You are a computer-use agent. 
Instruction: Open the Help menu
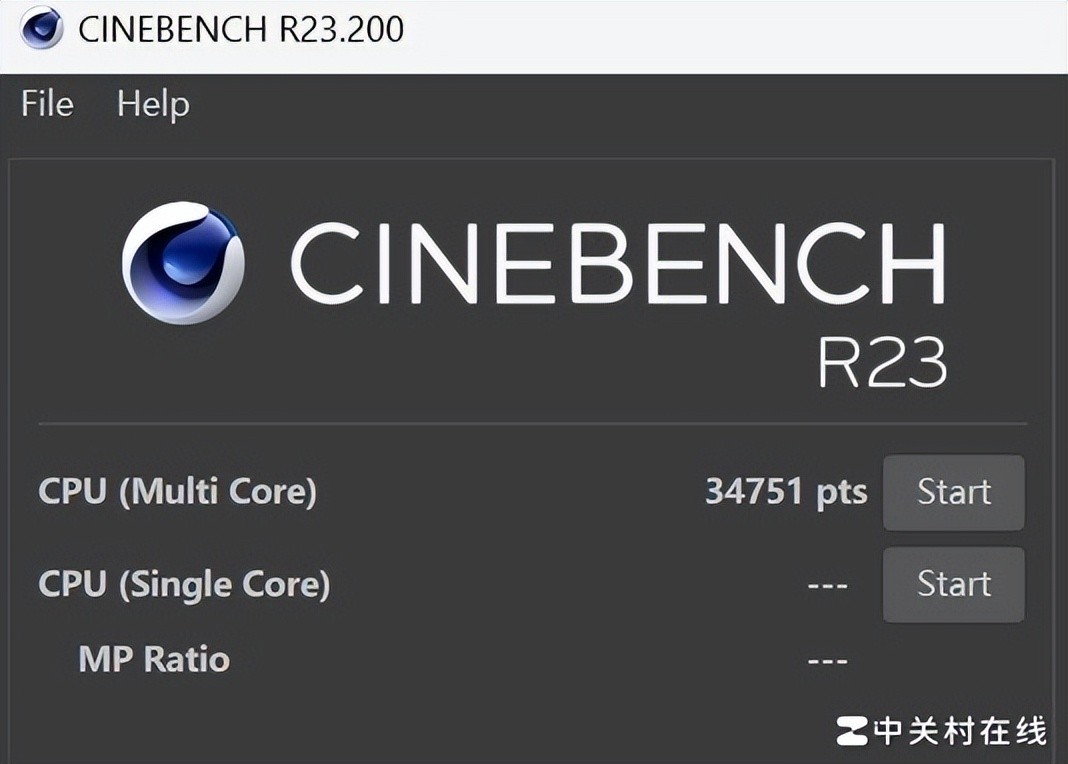(153, 104)
